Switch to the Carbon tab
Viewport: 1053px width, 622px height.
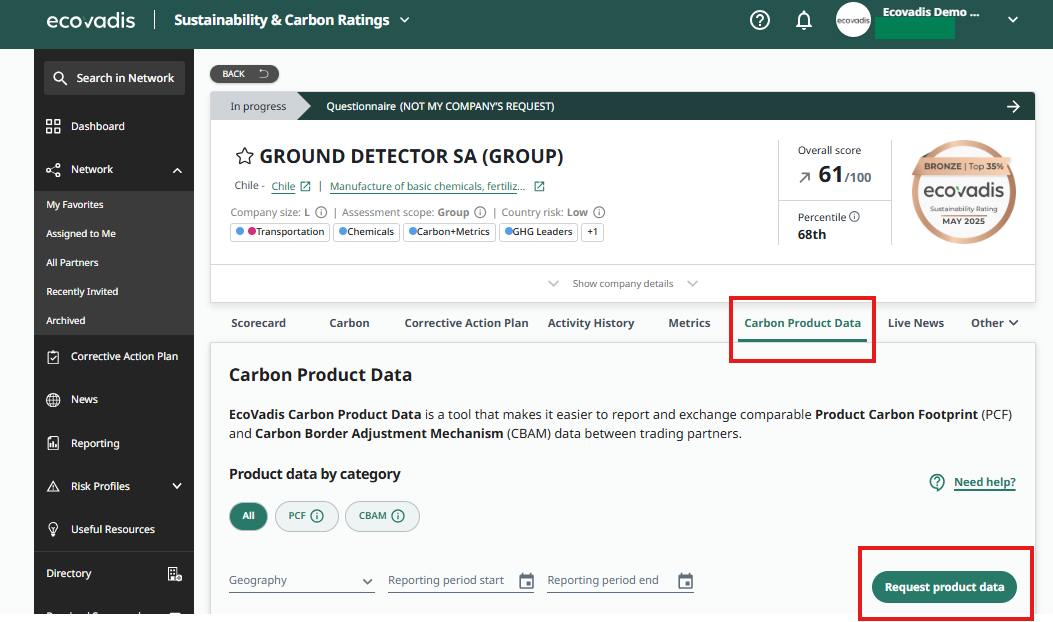click(x=349, y=323)
